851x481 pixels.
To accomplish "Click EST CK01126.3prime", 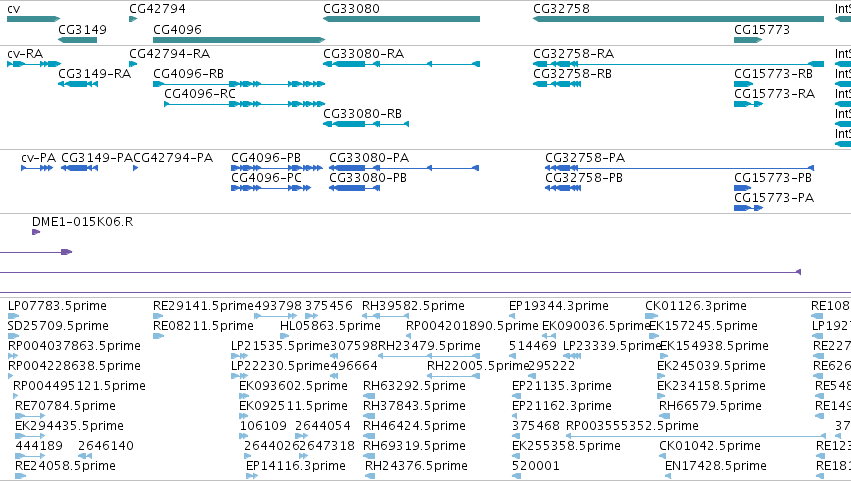I will (x=696, y=306).
